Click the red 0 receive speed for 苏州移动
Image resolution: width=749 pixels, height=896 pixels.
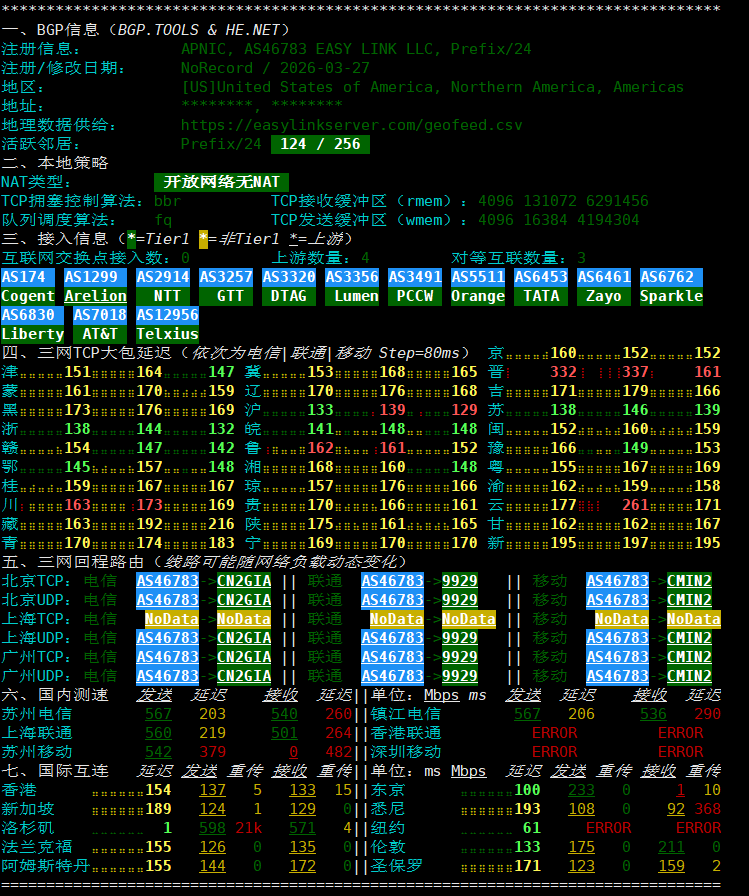tap(294, 752)
